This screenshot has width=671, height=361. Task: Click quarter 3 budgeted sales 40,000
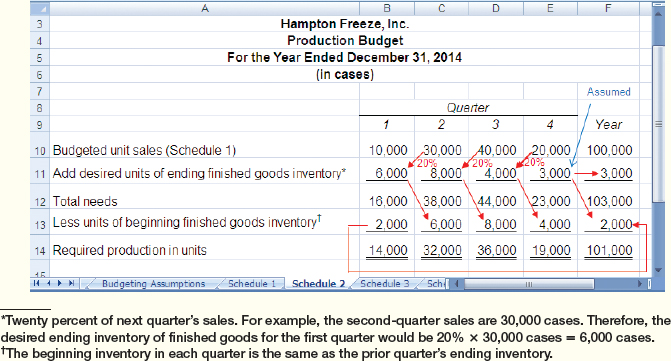point(497,151)
